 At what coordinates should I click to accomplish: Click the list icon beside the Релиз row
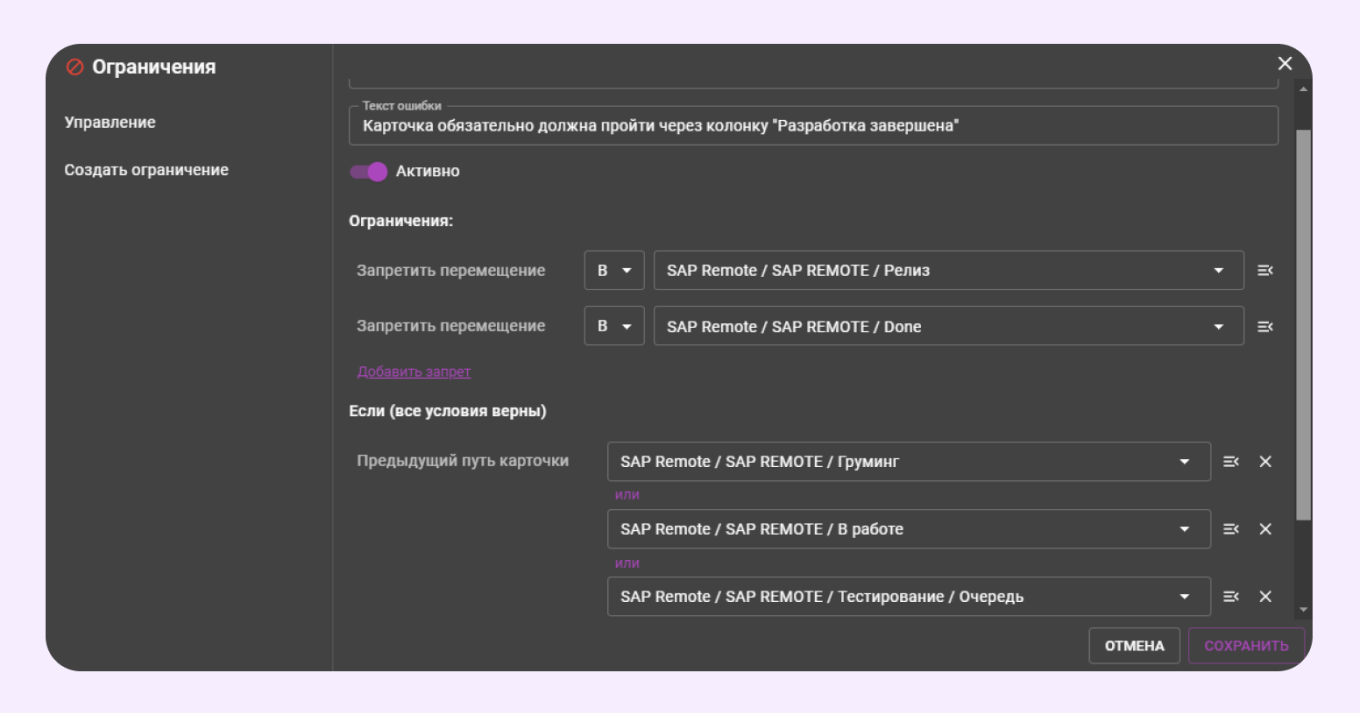1265,270
